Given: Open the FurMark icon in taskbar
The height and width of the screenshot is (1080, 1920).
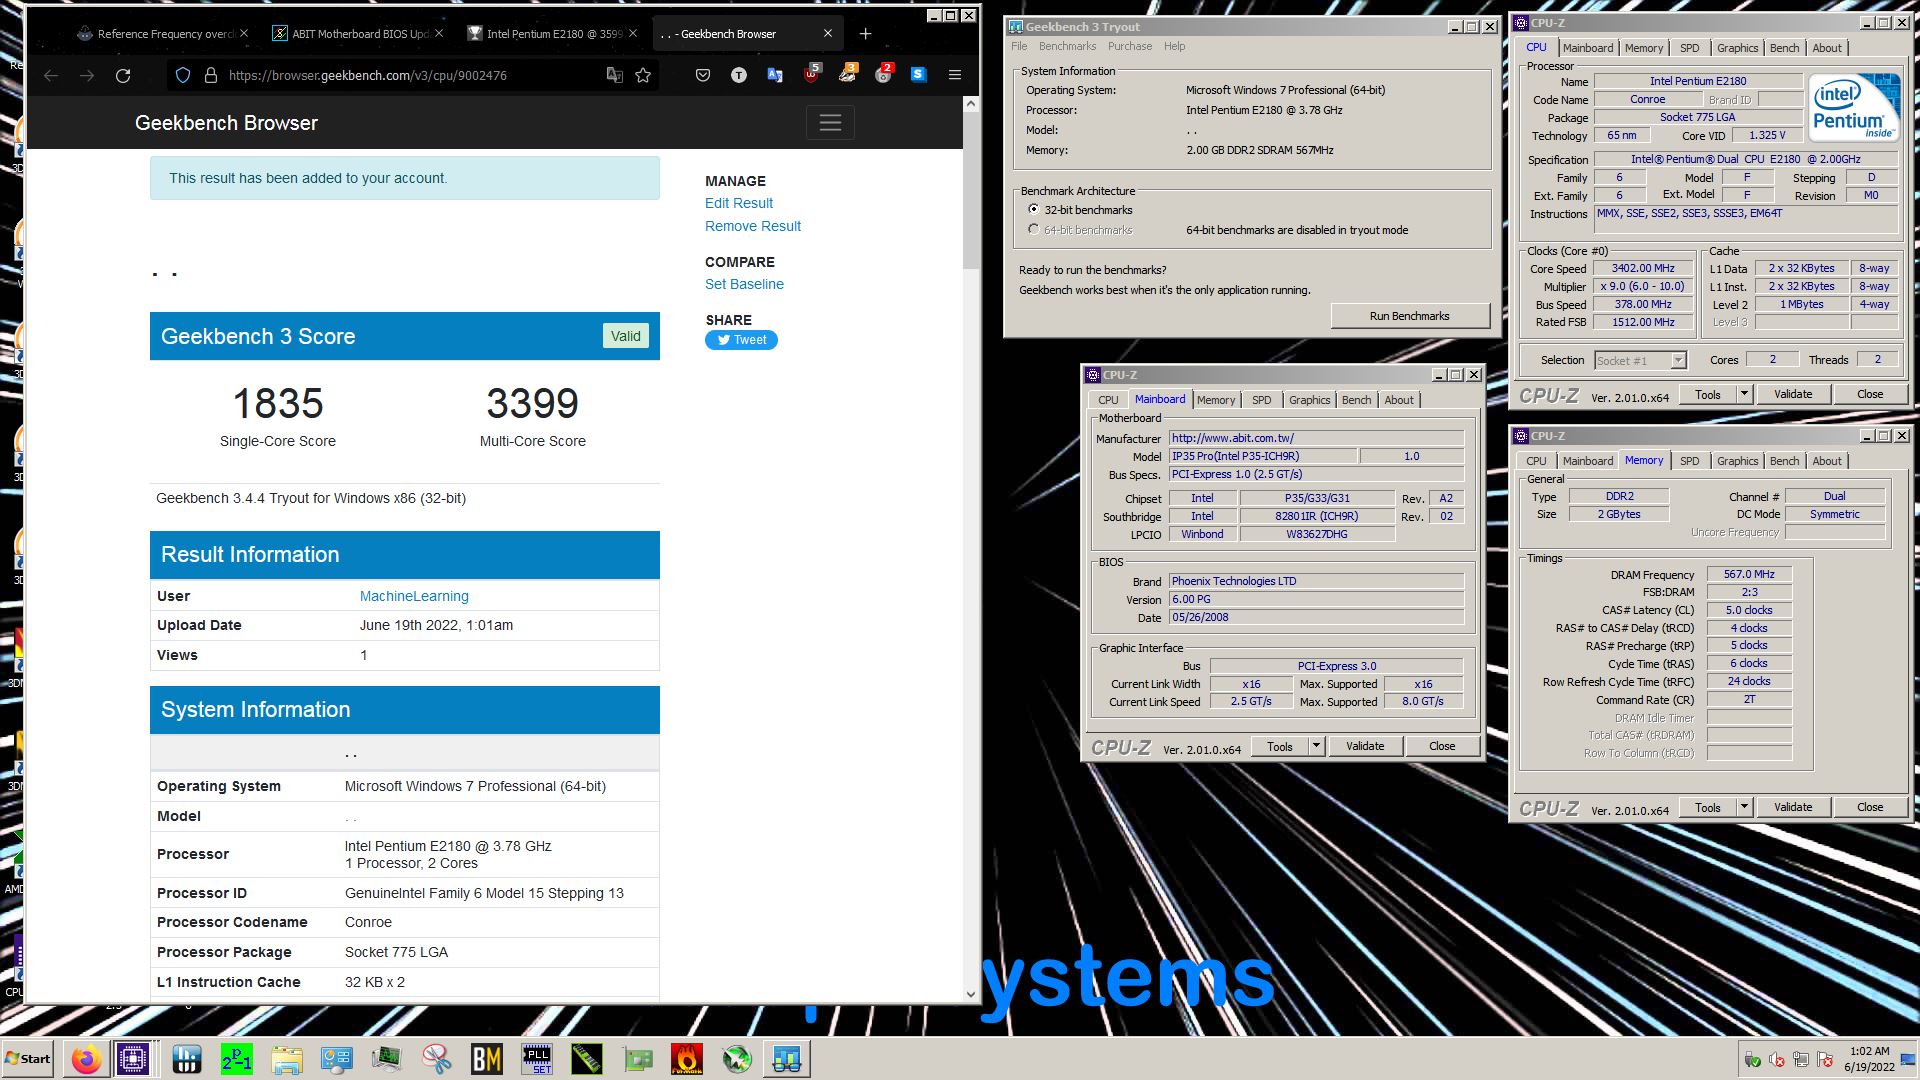Looking at the screenshot, I should pyautogui.click(x=687, y=1059).
